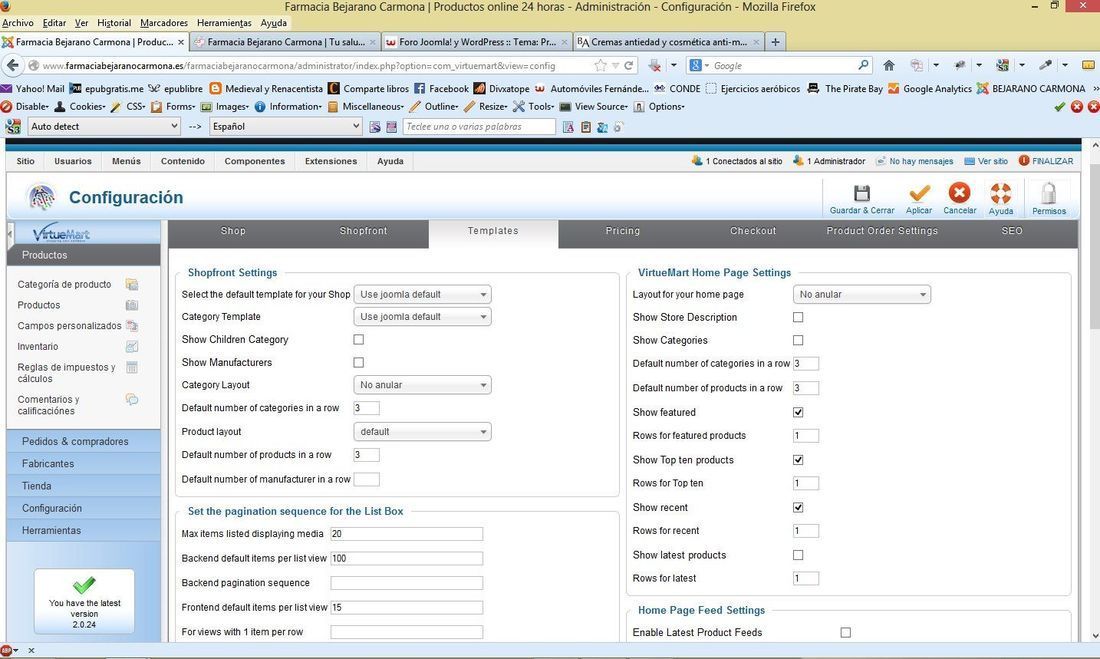Screen dimensions: 1100x659
Task: Click the Campos personalizados icon
Action: (x=132, y=326)
